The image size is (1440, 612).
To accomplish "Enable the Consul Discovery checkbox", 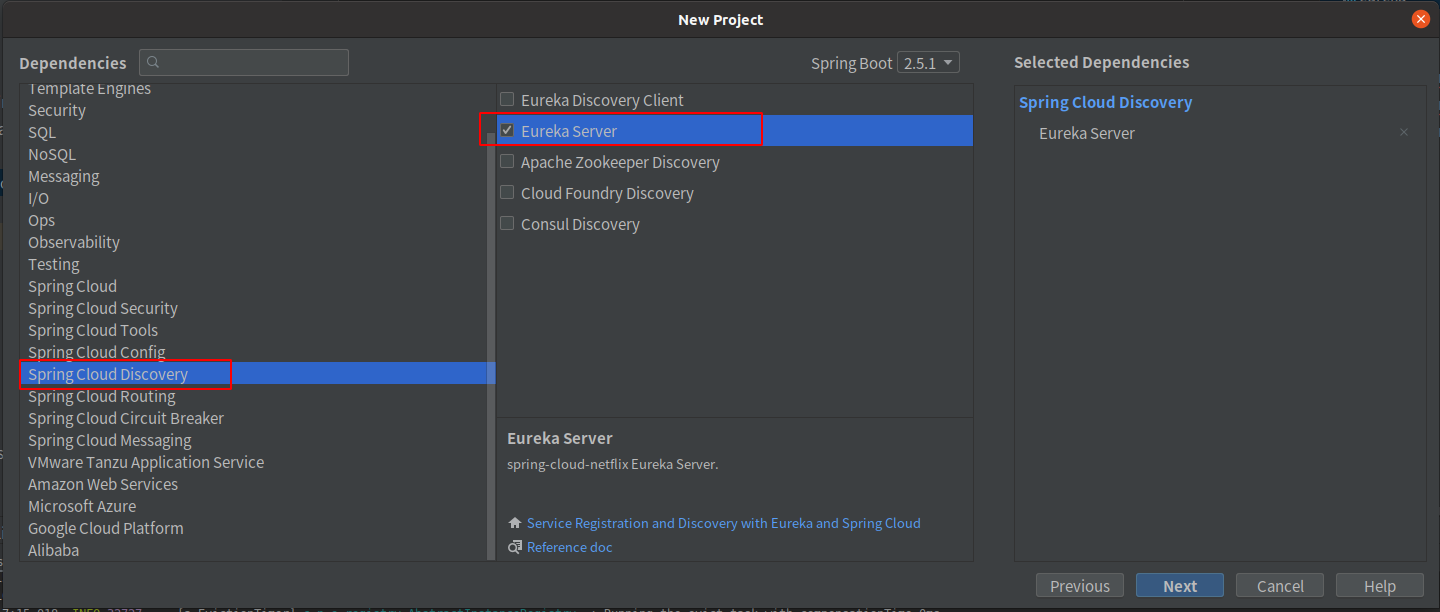I will [507, 224].
